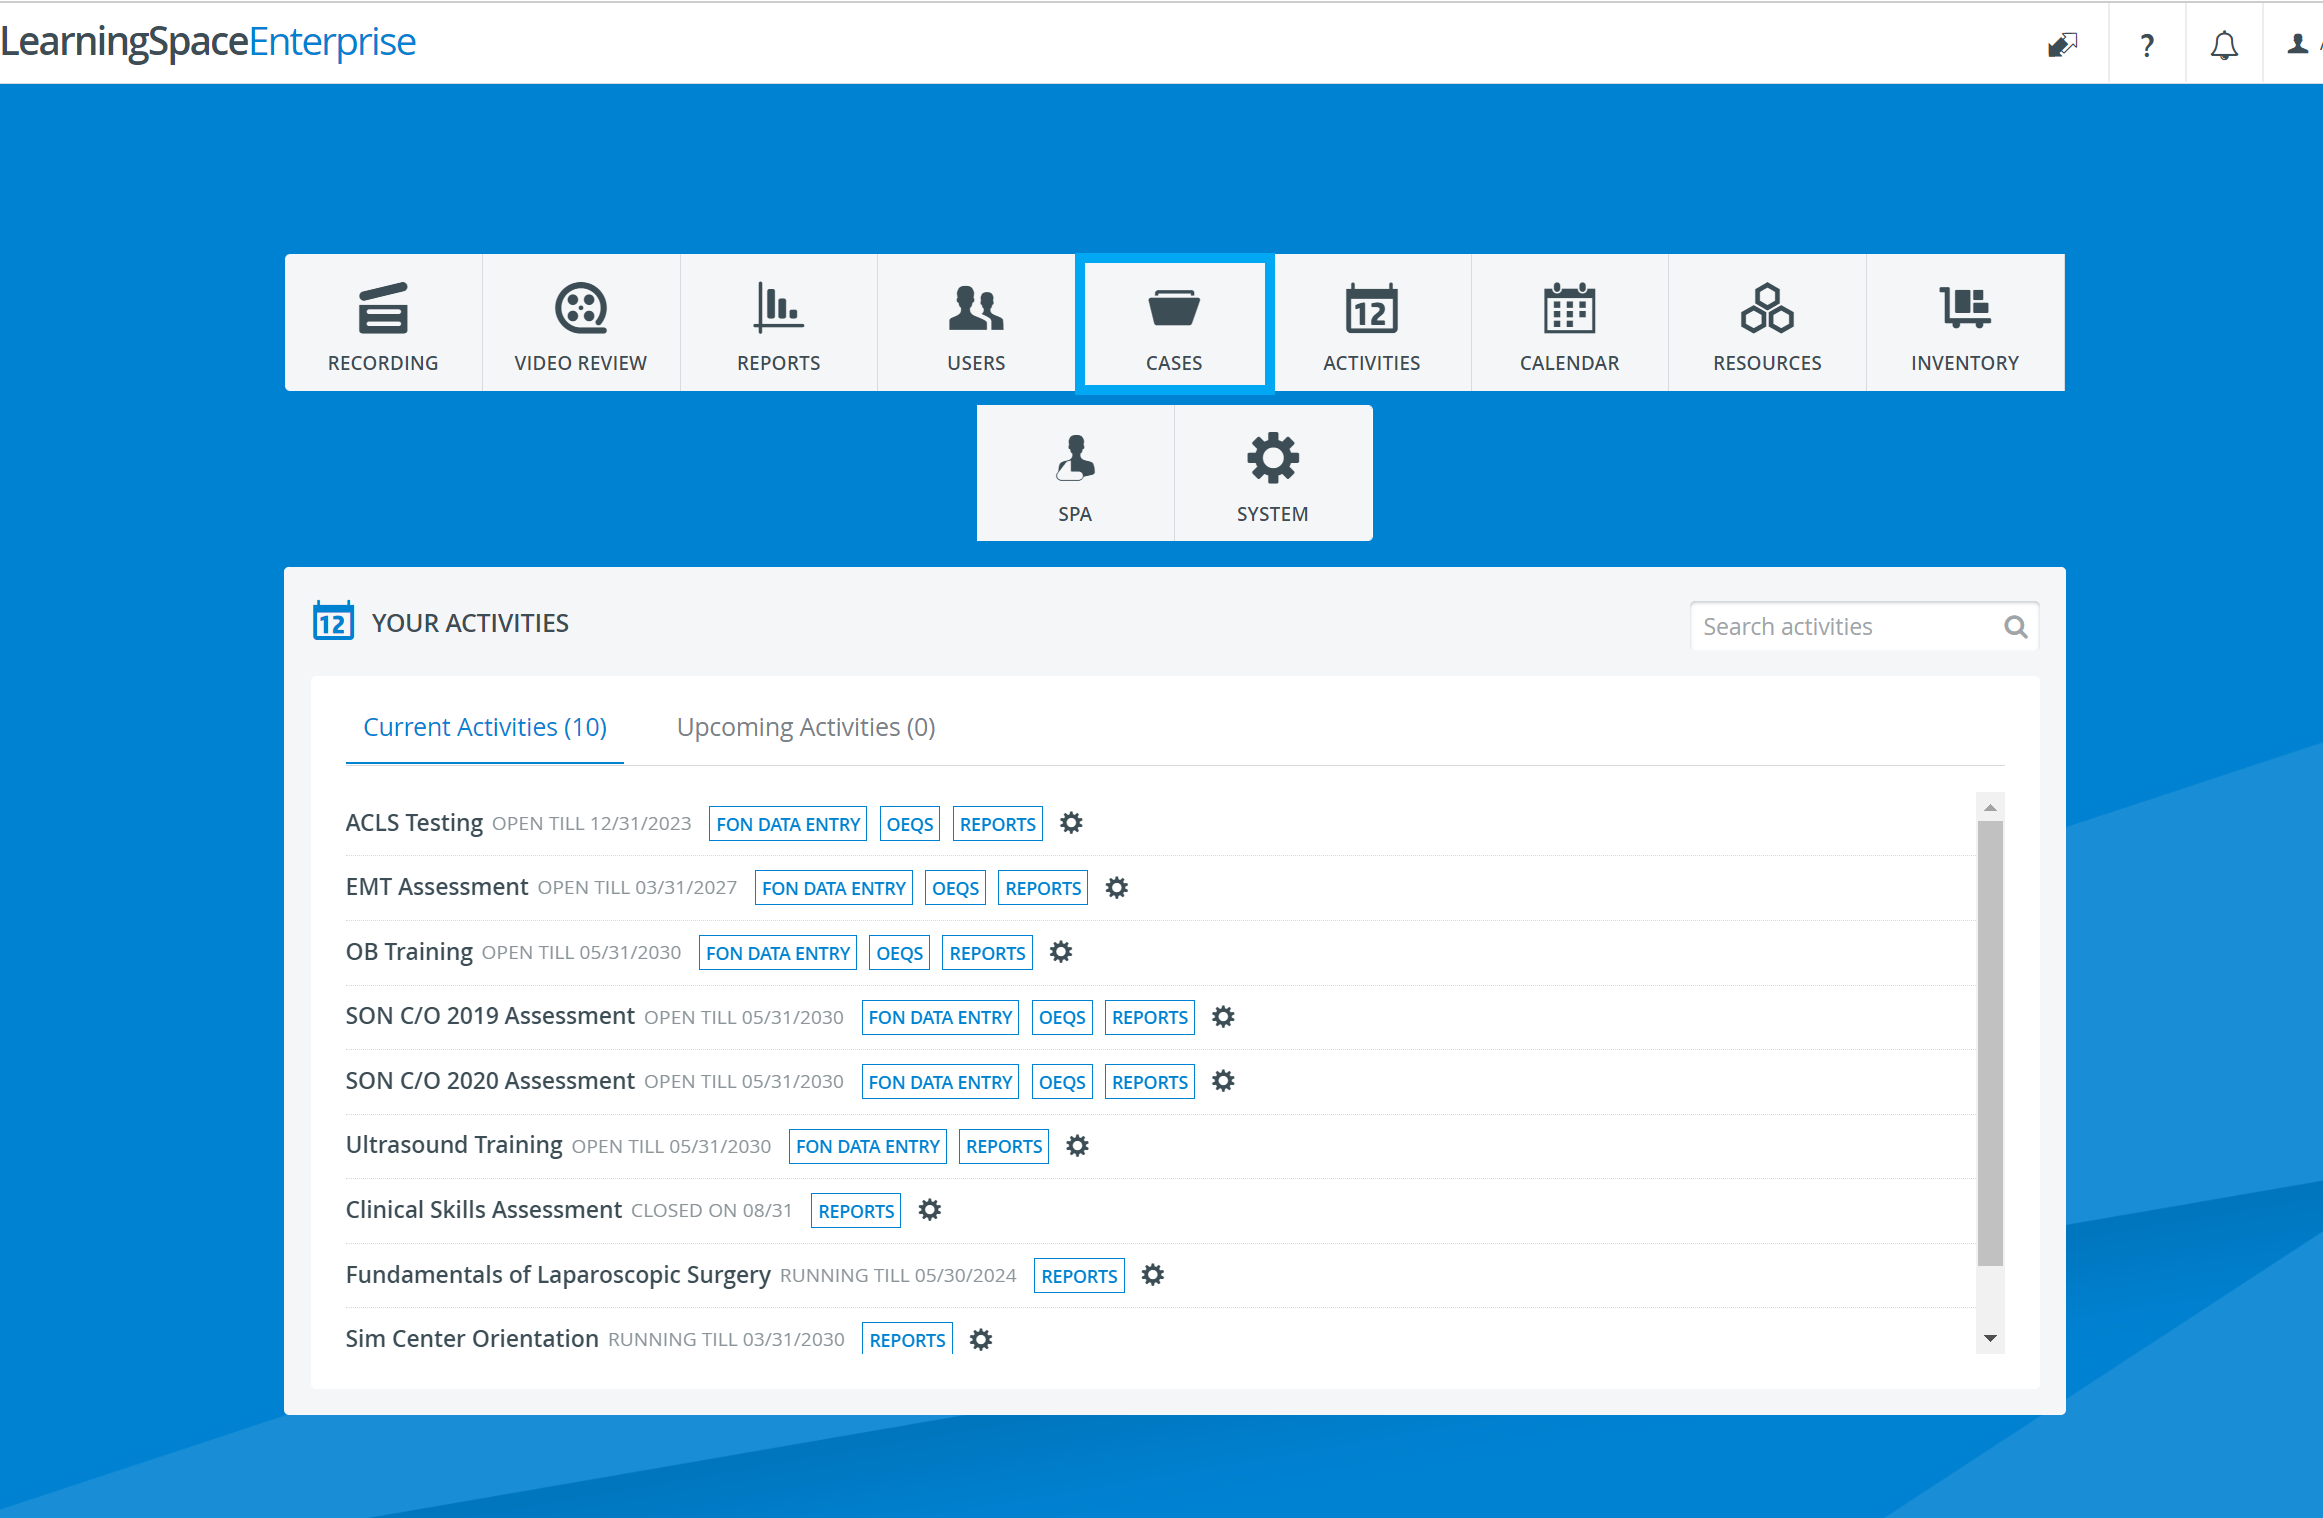Open the help question mark
The image size is (2323, 1518).
coord(2147,44)
